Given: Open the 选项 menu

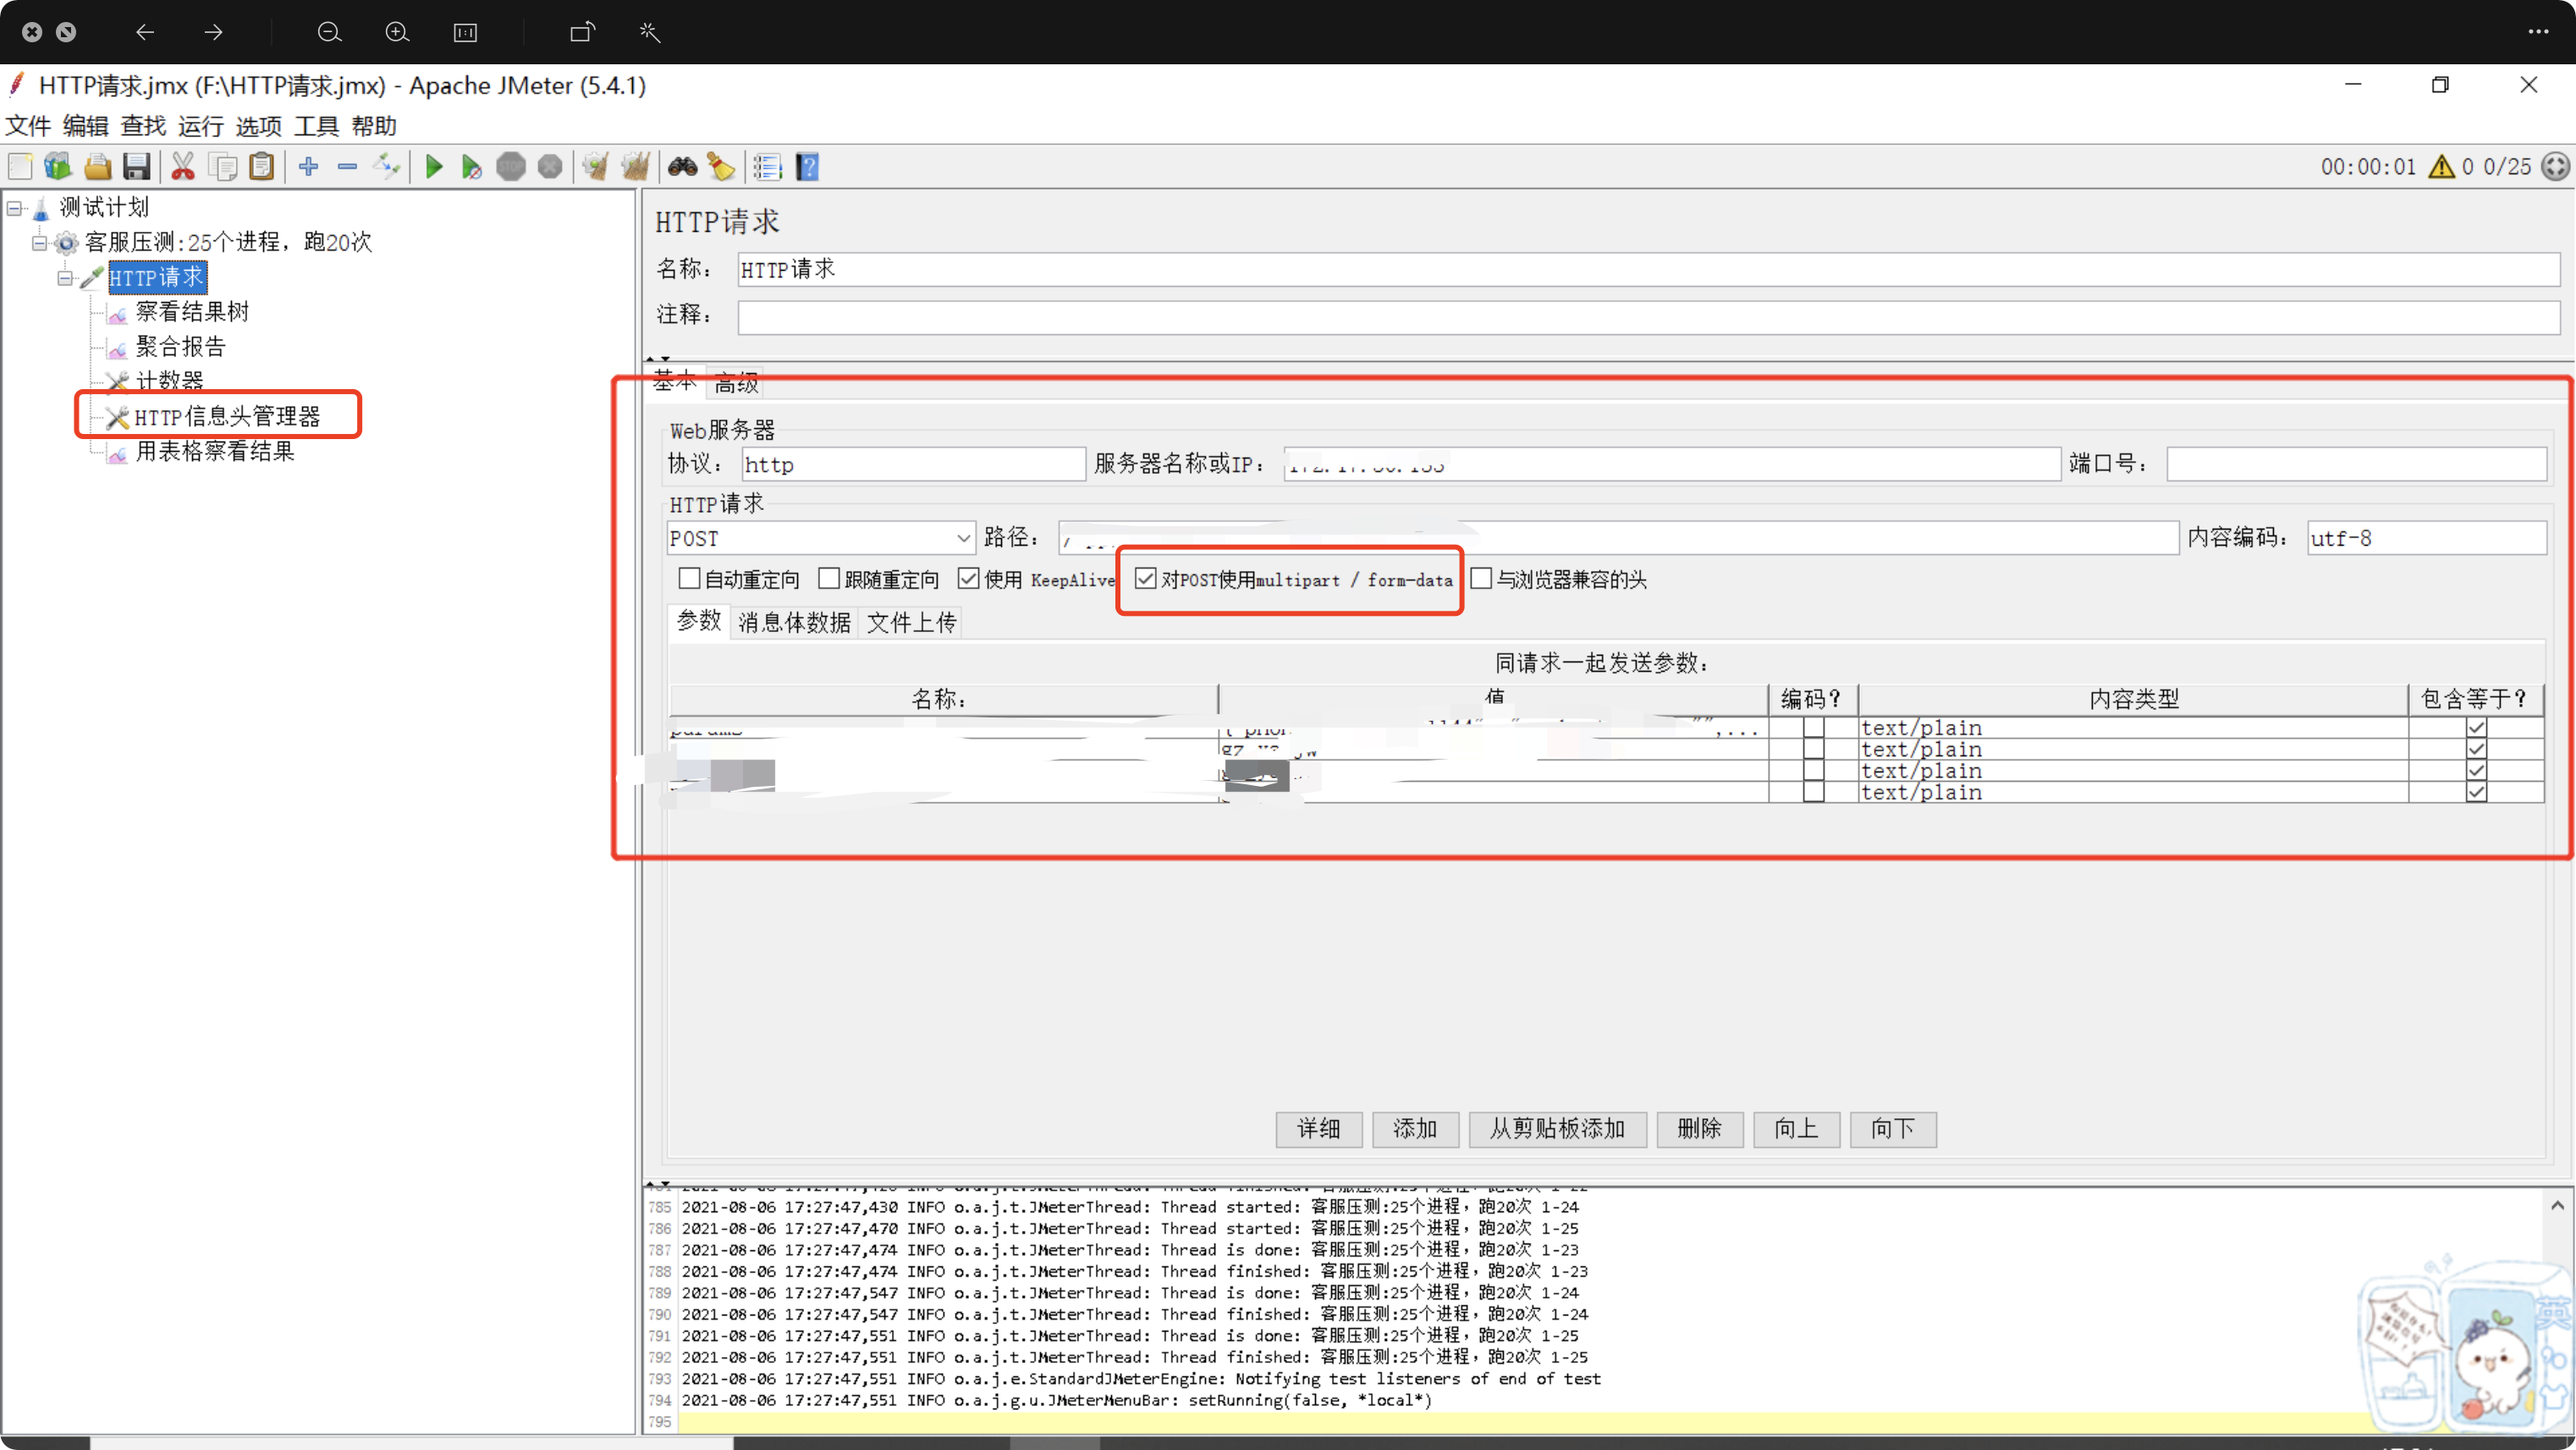Looking at the screenshot, I should 259,126.
